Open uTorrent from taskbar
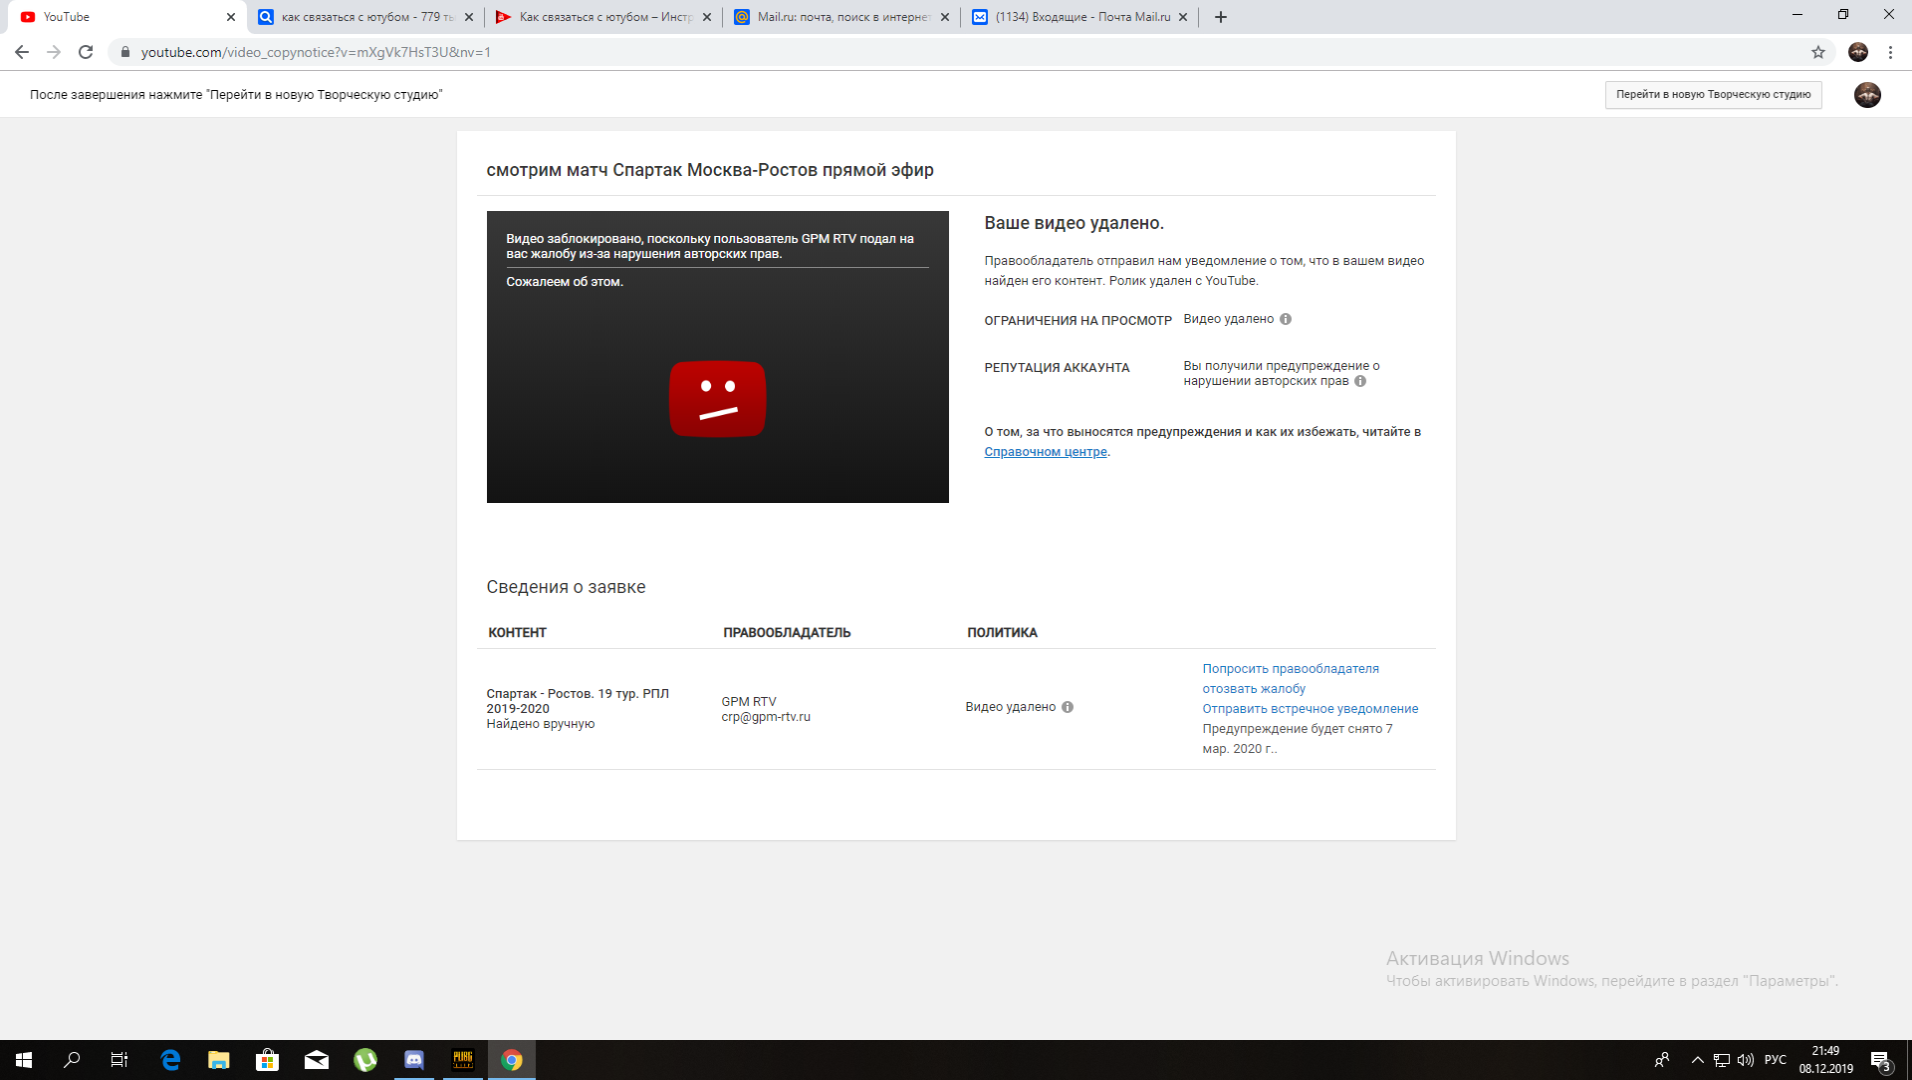Screen dimensions: 1912x1080 click(x=365, y=1060)
